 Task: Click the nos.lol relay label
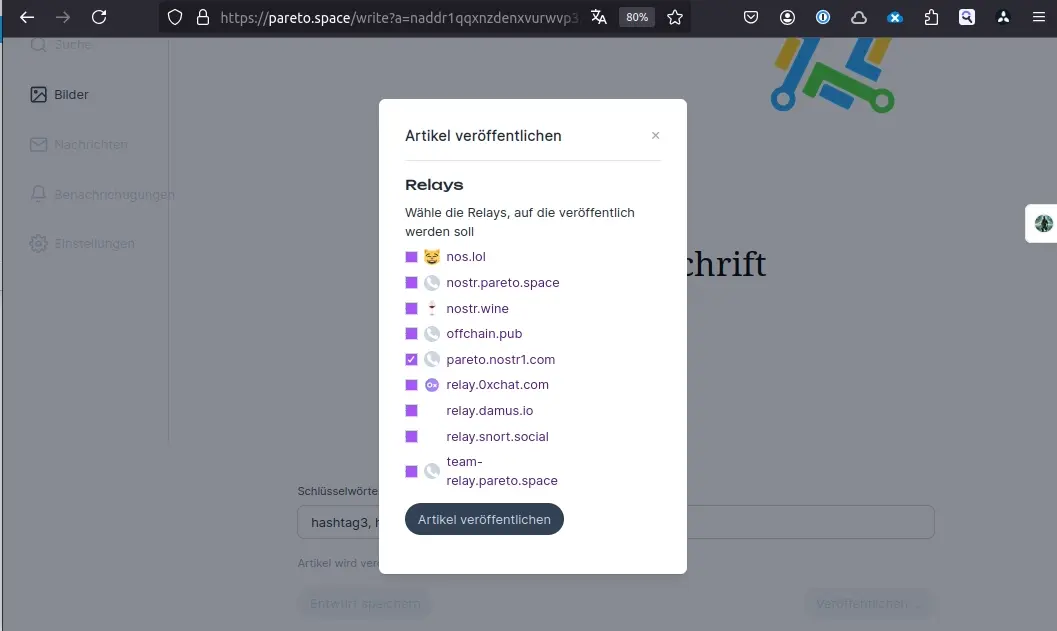point(466,257)
